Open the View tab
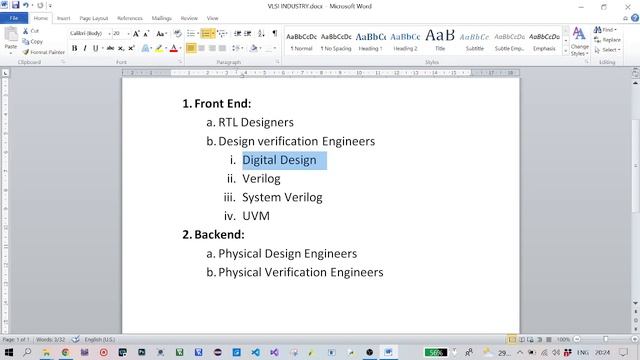640x360 pixels. (212, 18)
